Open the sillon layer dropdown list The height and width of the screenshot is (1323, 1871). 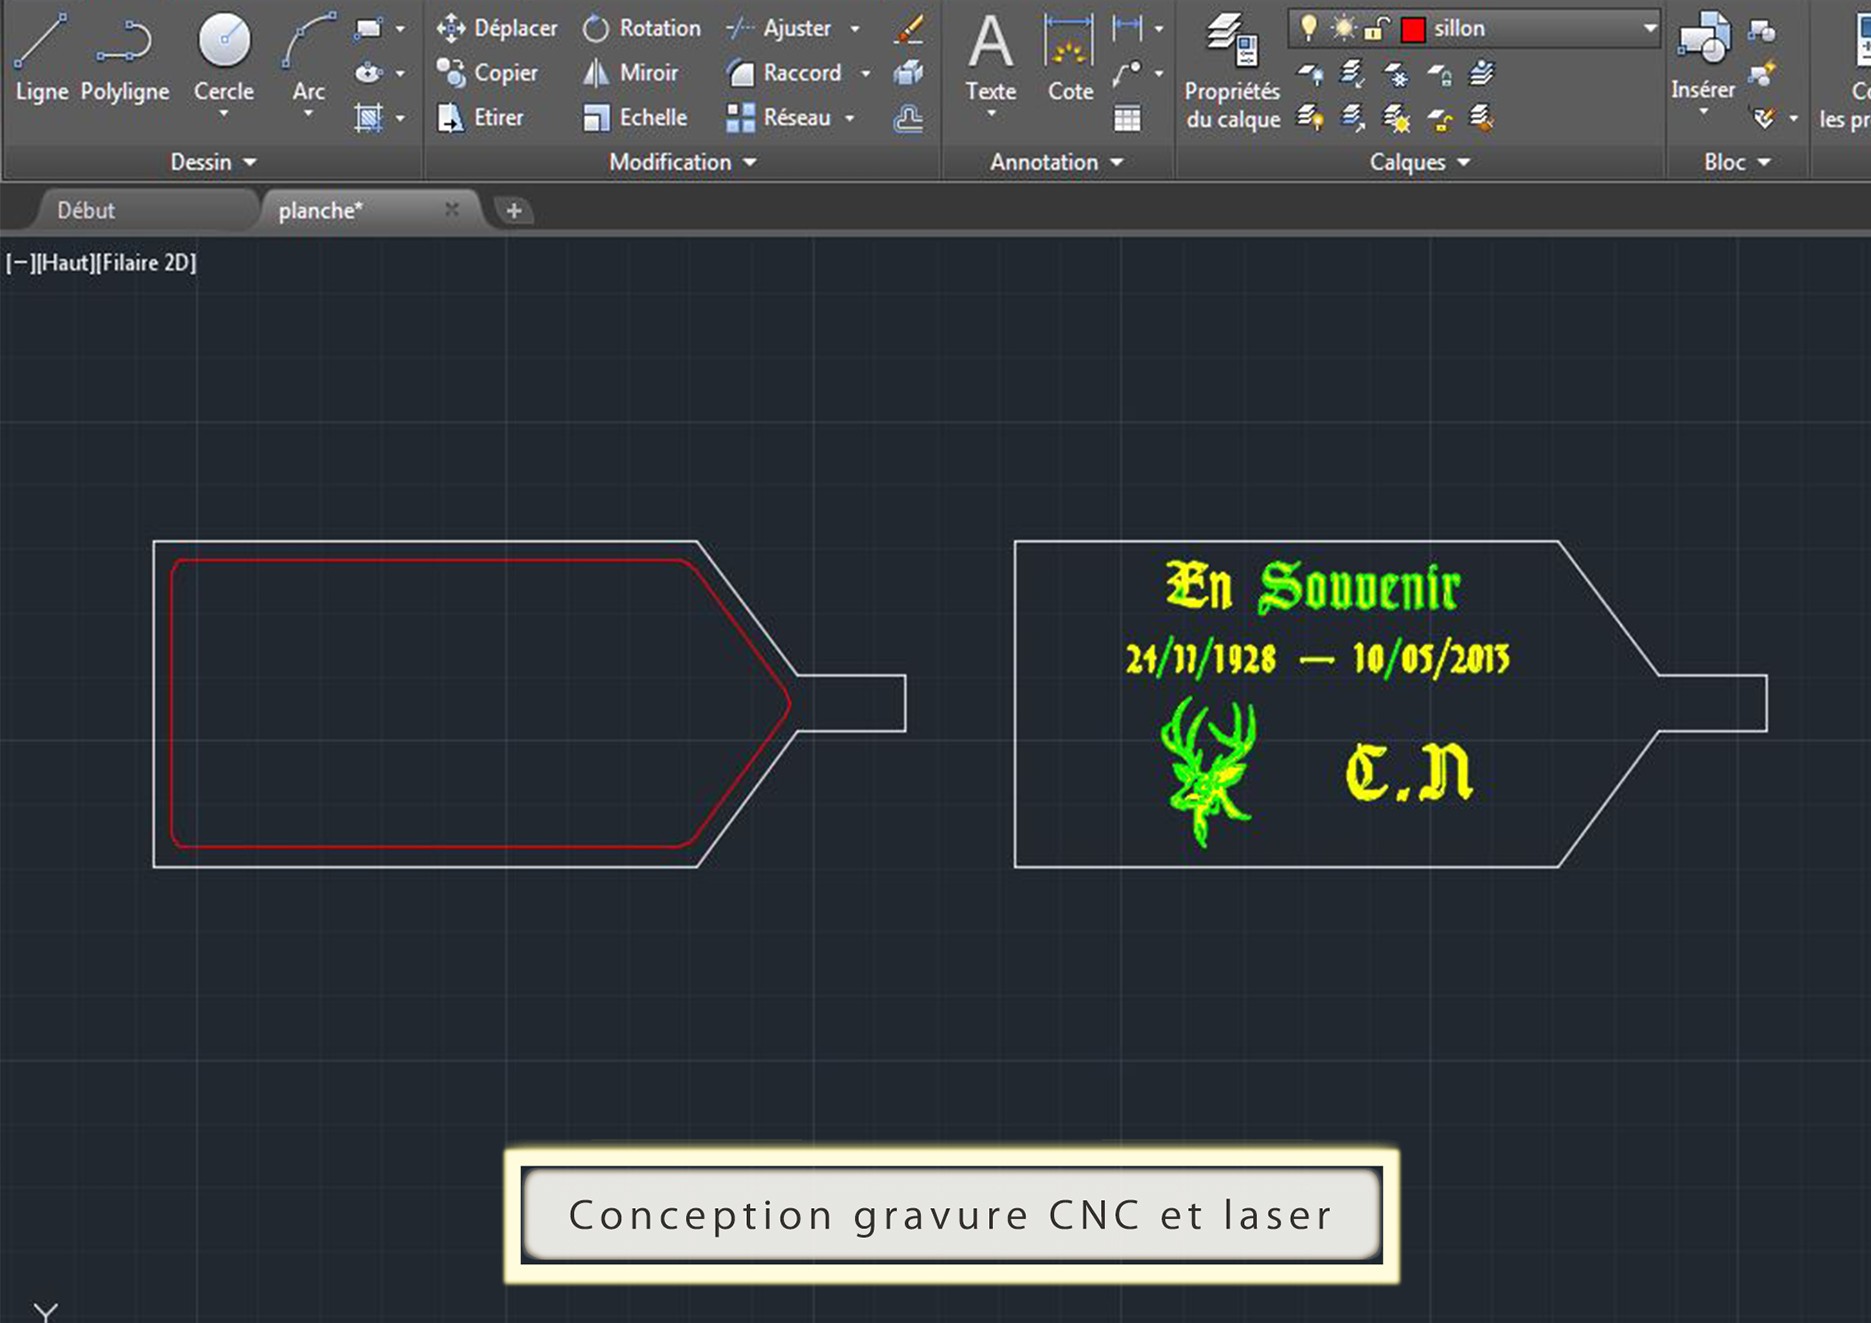[x=1648, y=28]
